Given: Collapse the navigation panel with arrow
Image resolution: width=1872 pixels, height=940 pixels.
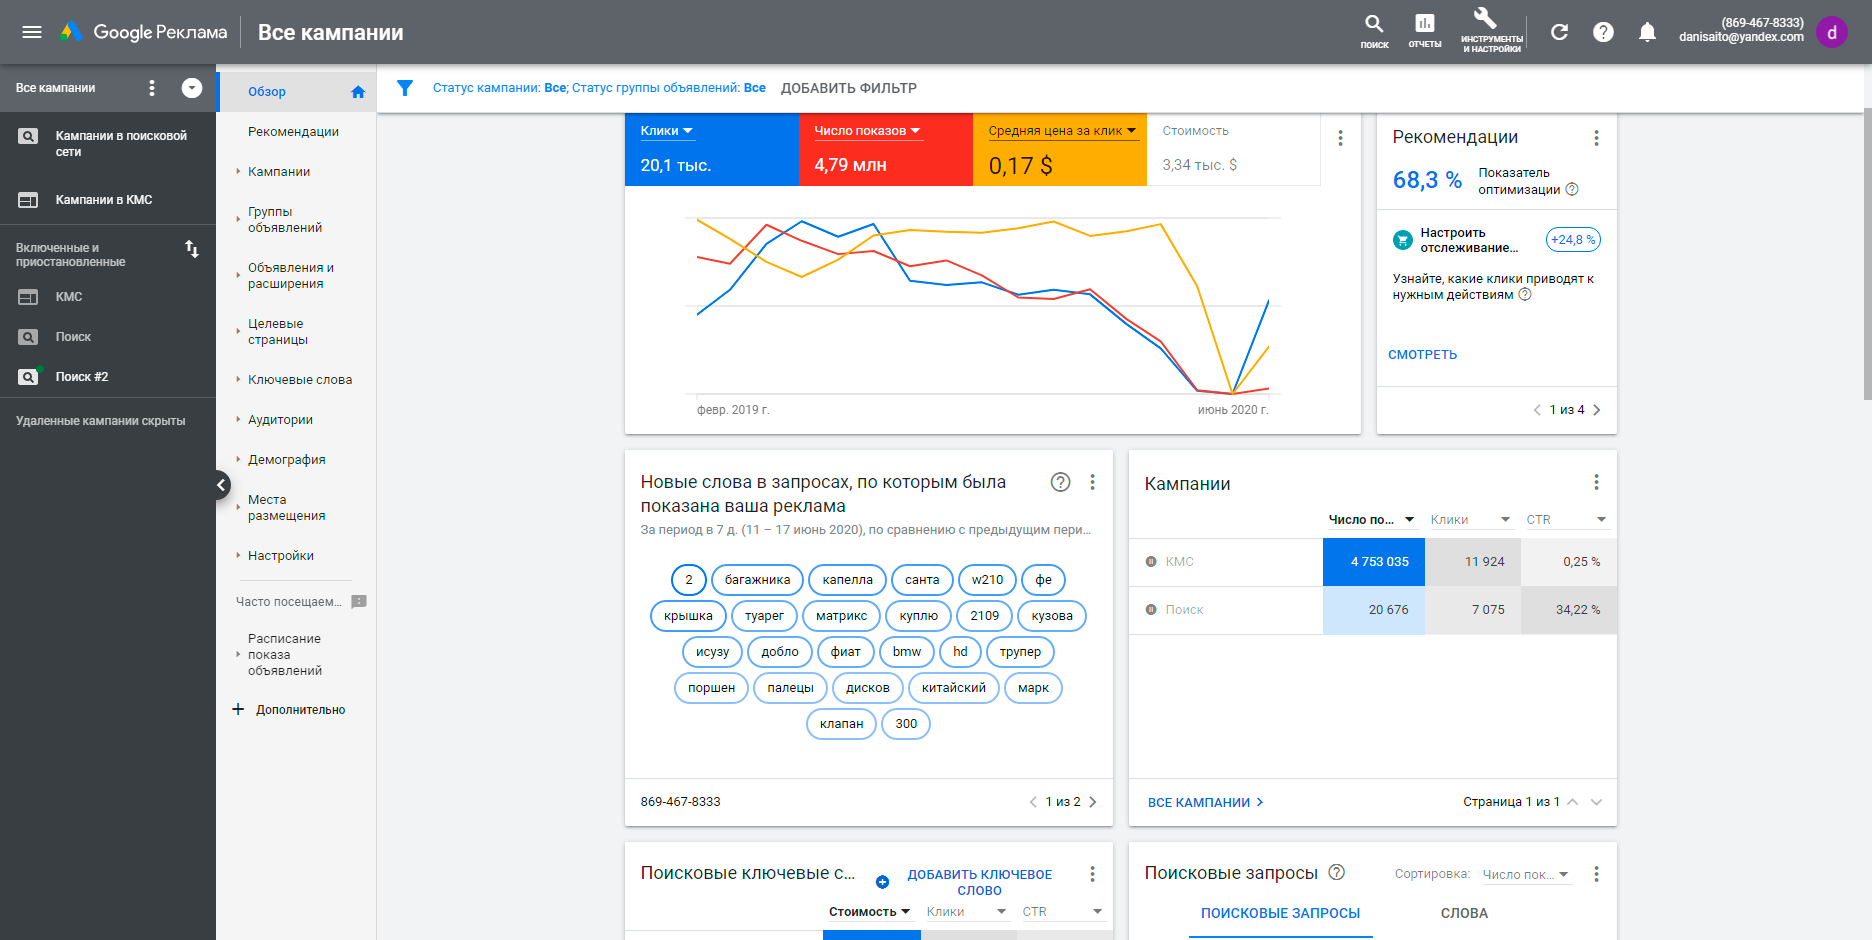Looking at the screenshot, I should (x=222, y=485).
